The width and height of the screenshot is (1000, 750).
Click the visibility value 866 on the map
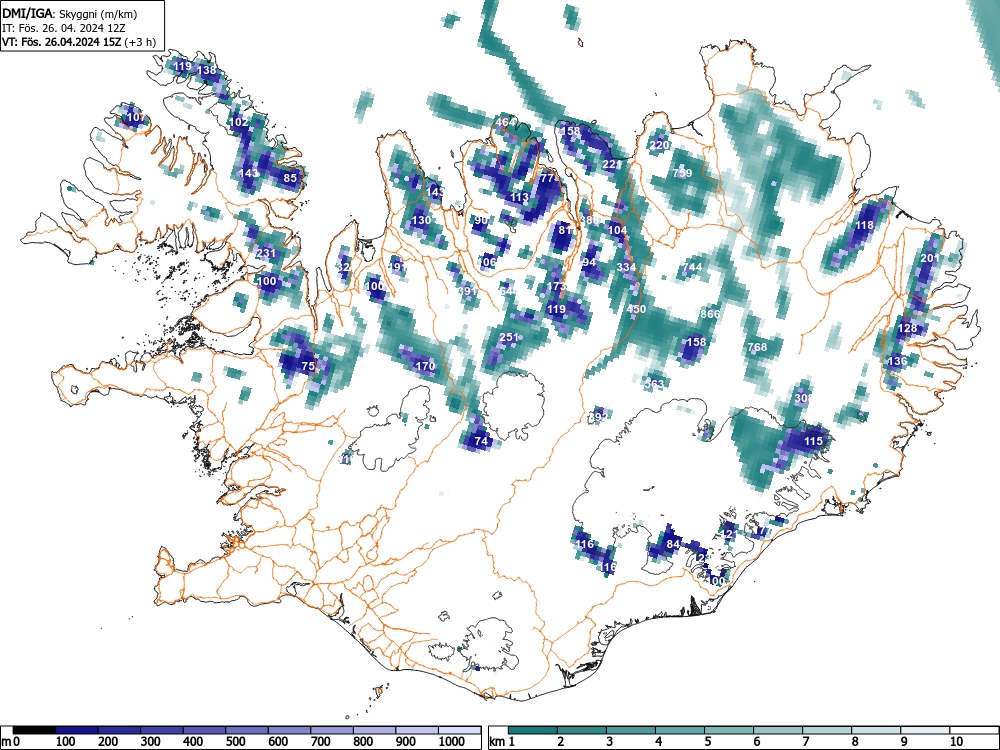710,314
